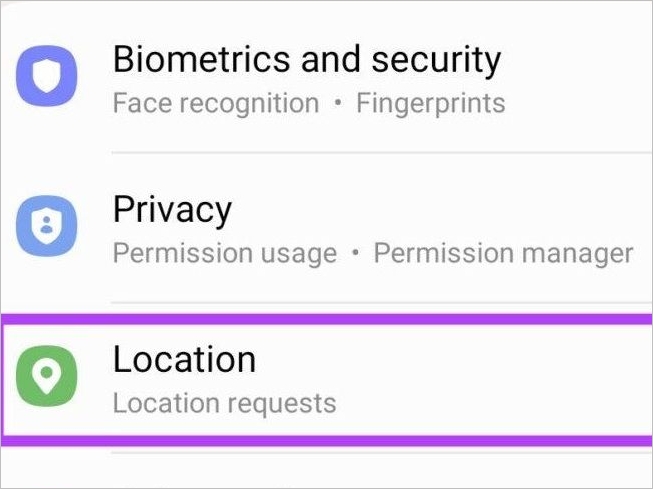Click divider line below Biometrics and security
The image size is (653, 489).
(x=380, y=153)
